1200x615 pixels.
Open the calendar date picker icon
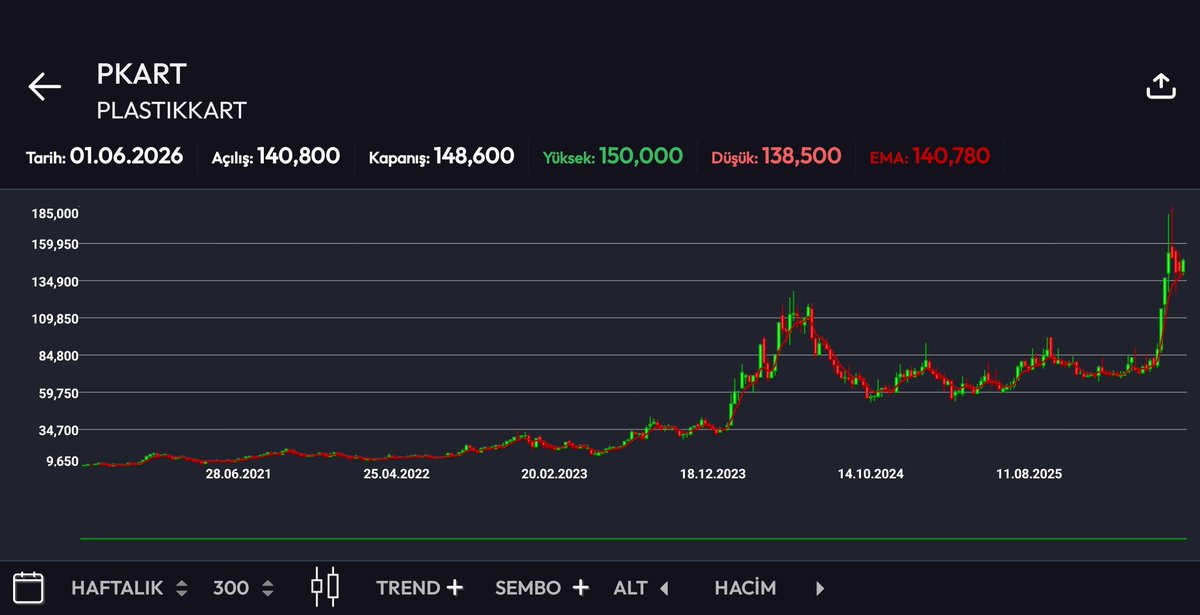[x=28, y=587]
